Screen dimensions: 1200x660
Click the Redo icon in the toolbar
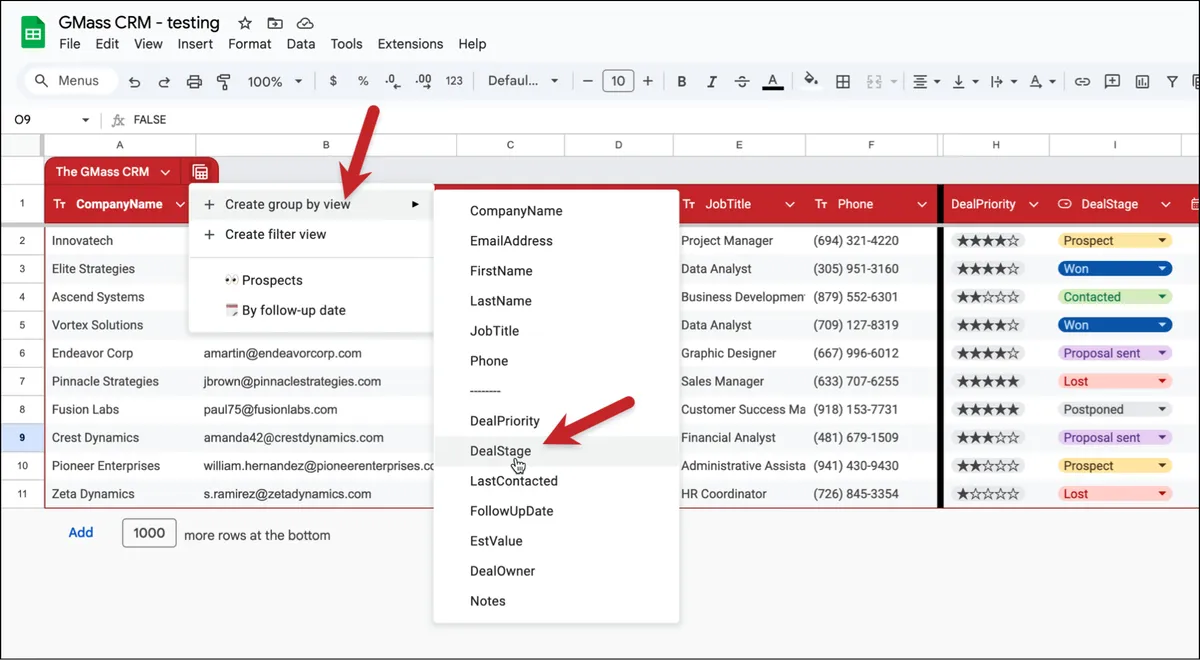coord(164,82)
